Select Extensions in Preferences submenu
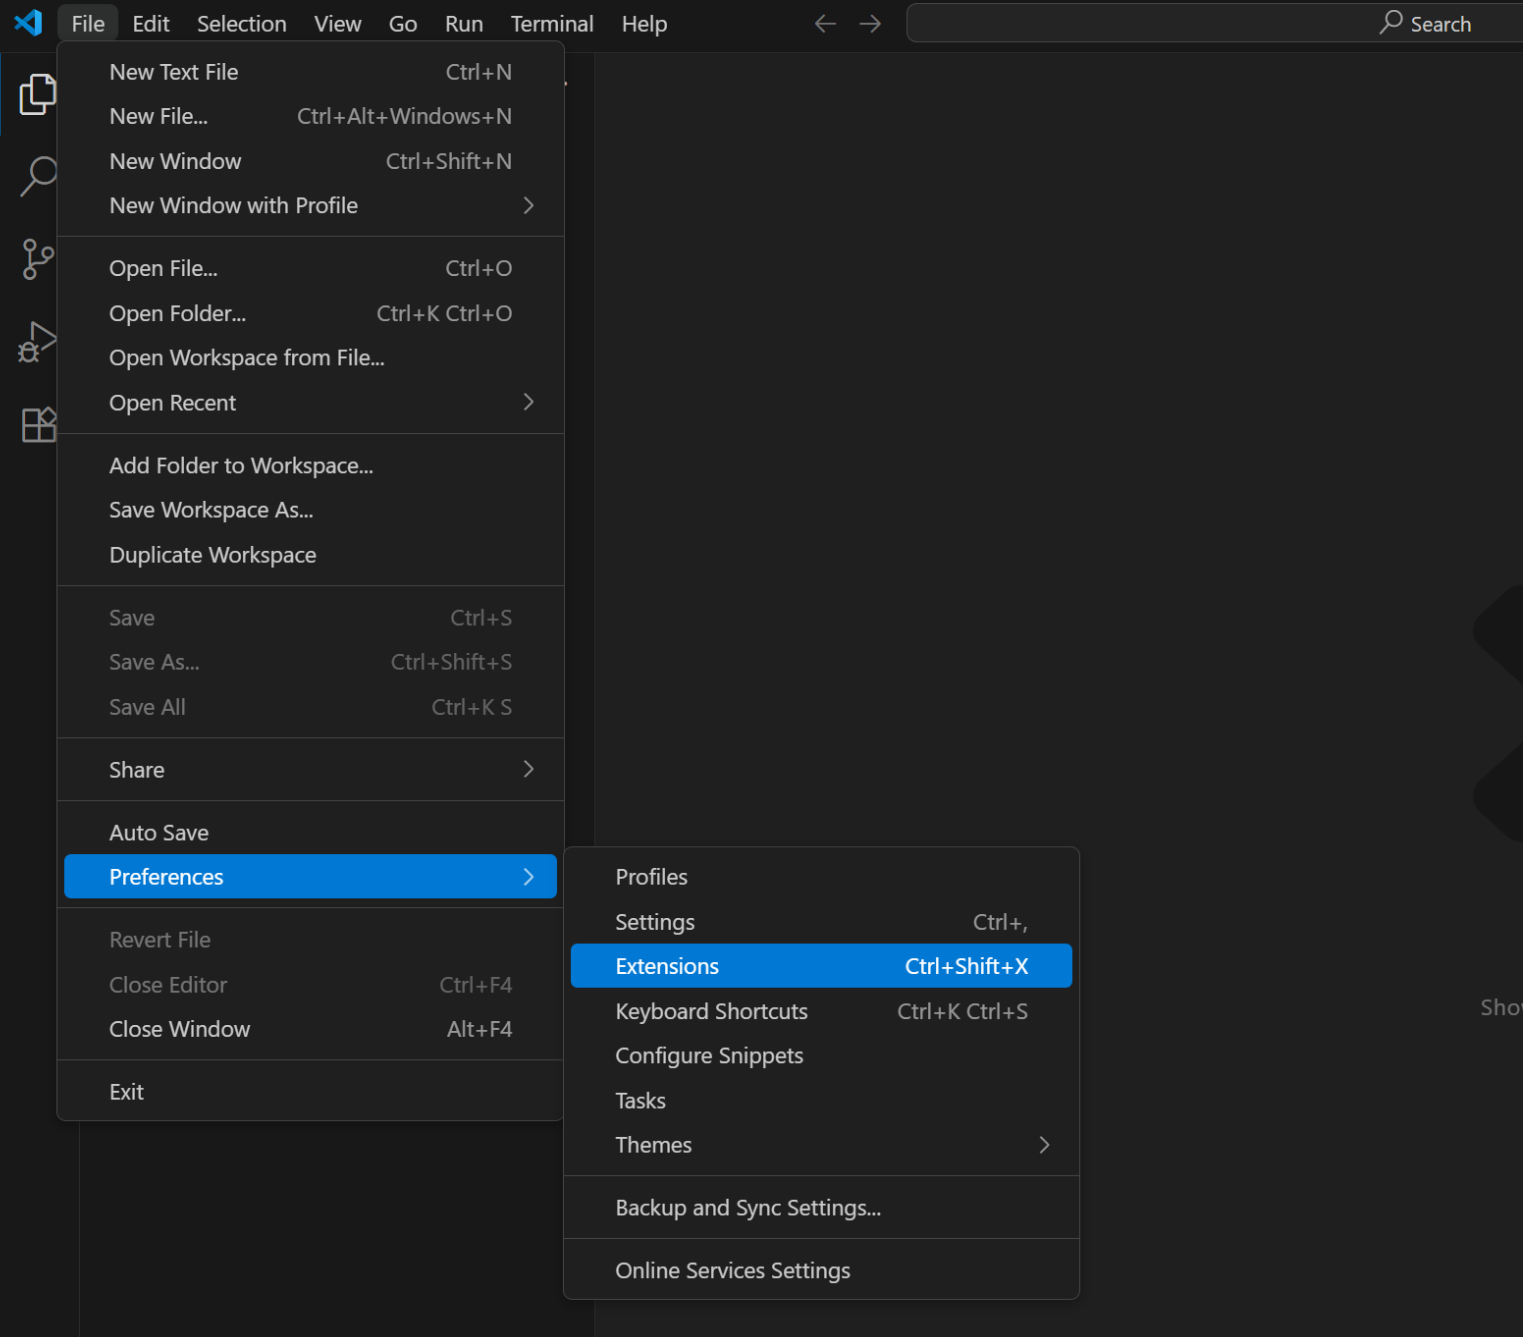Screen dimensions: 1523x1337 click(x=821, y=966)
